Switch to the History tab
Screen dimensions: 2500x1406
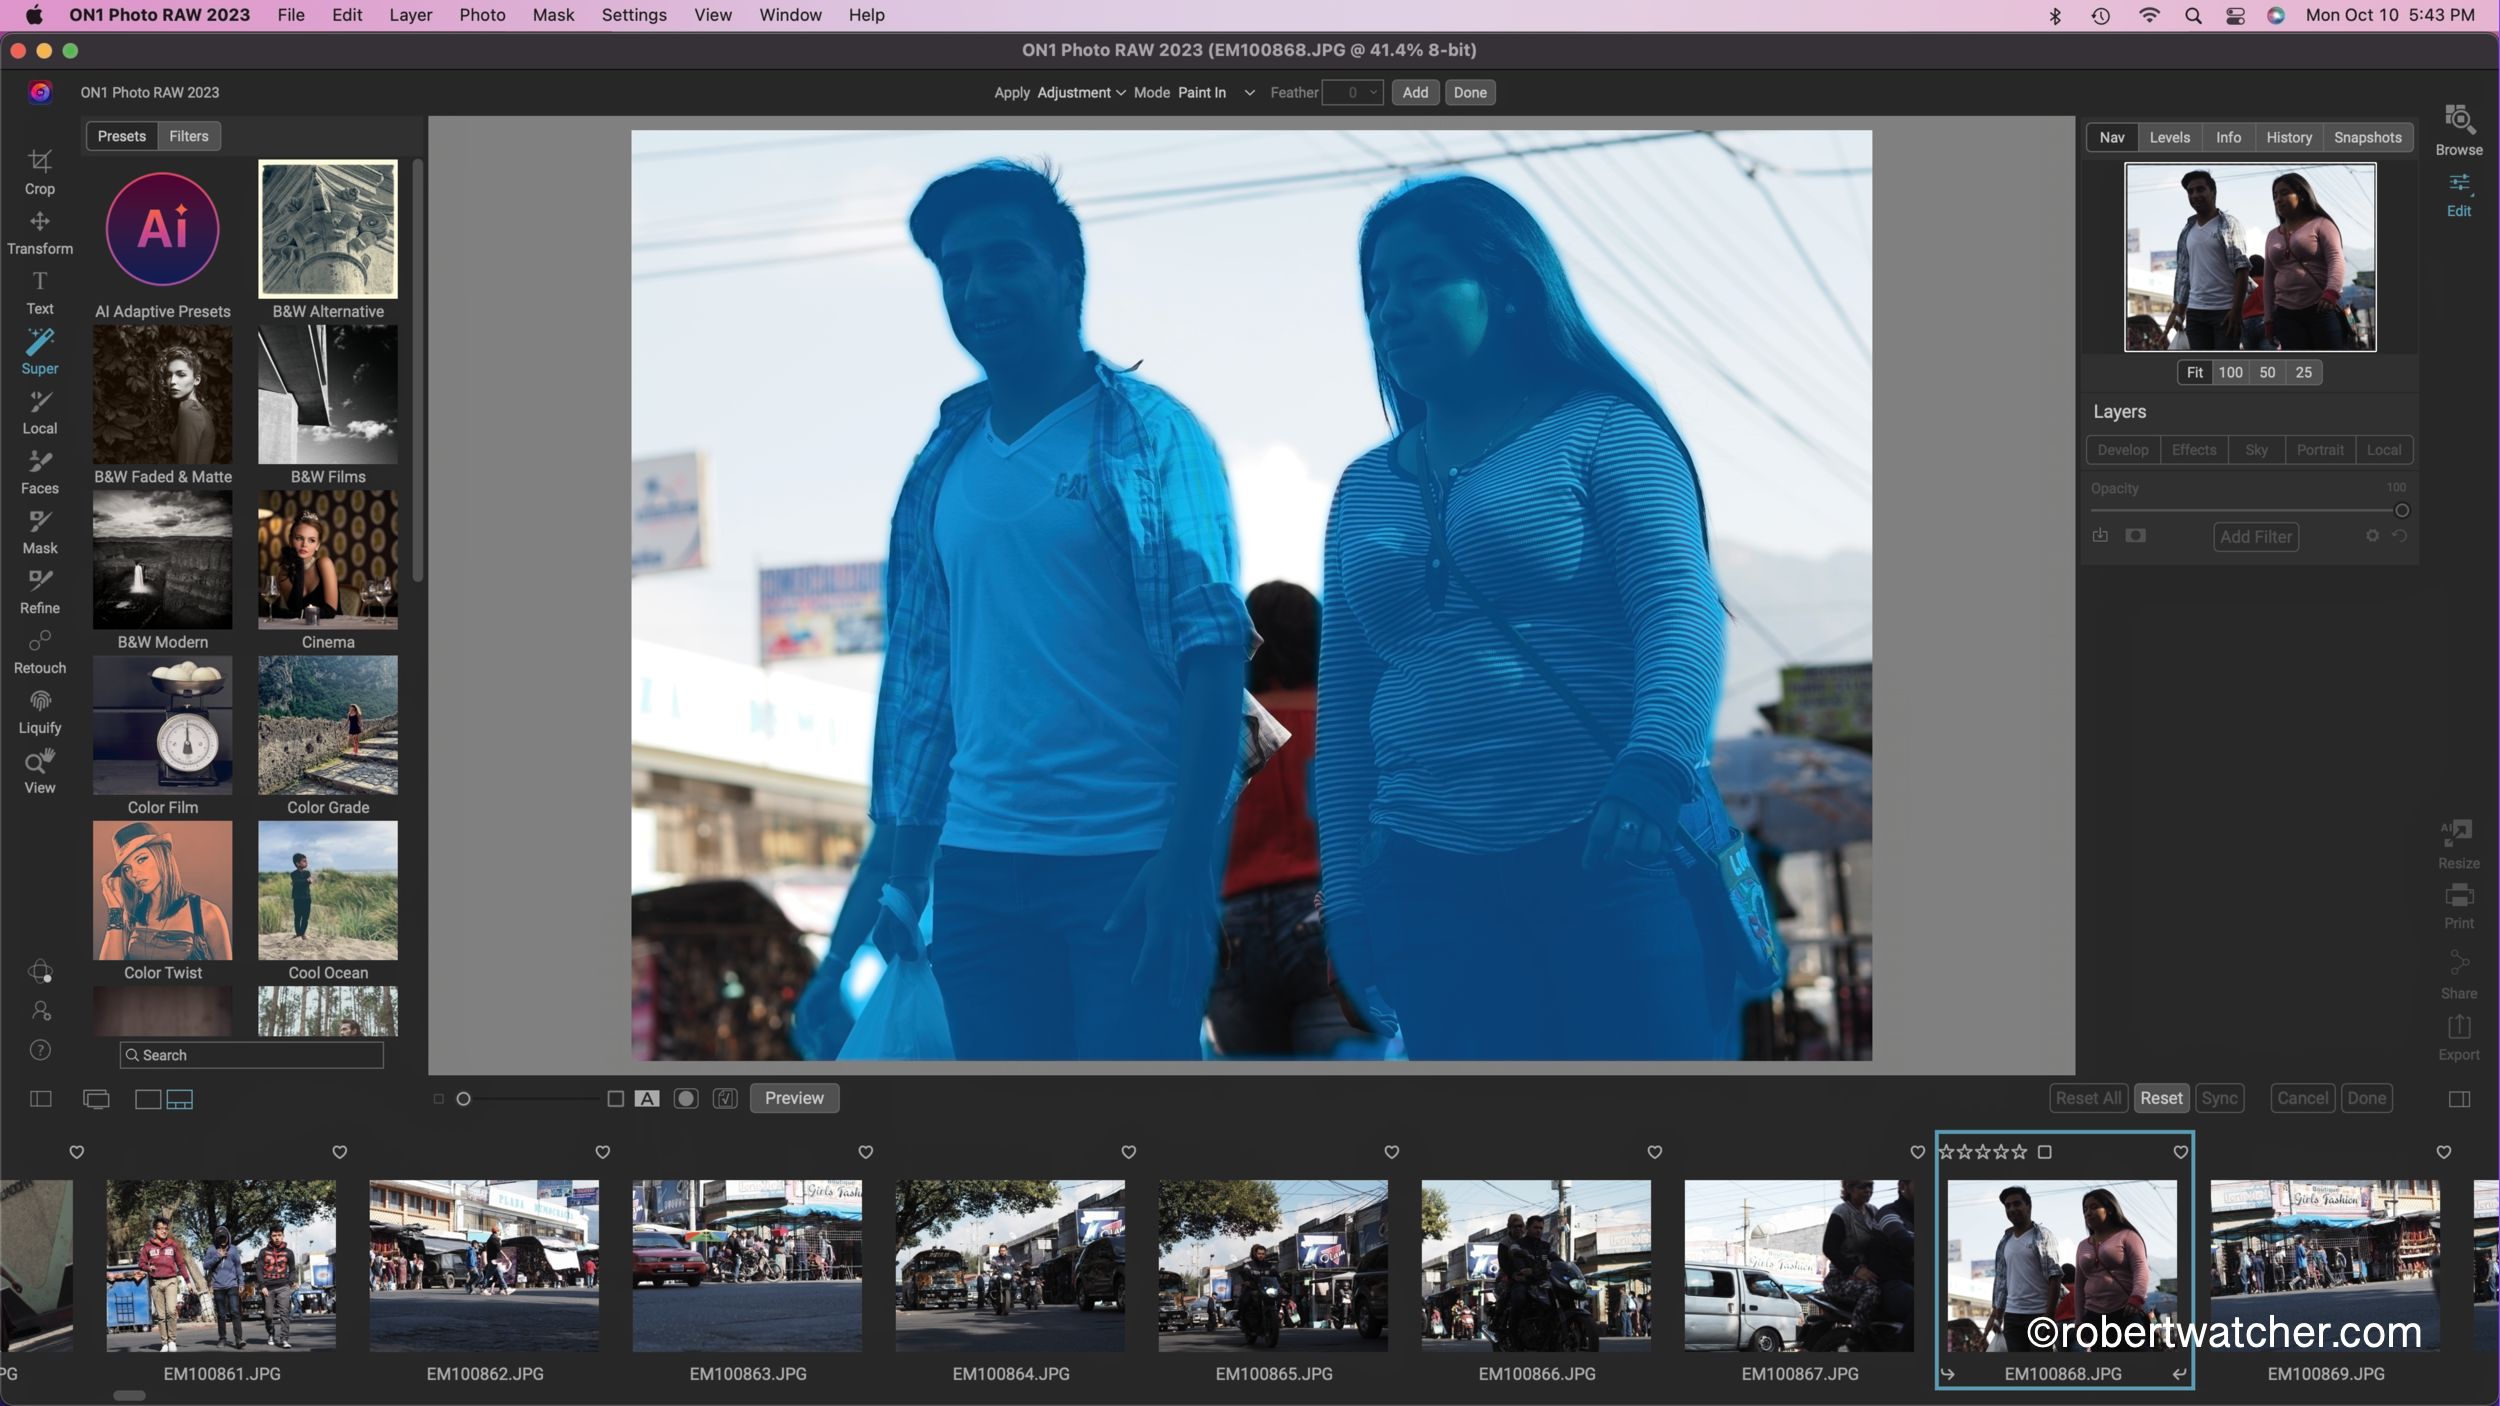pos(2288,137)
